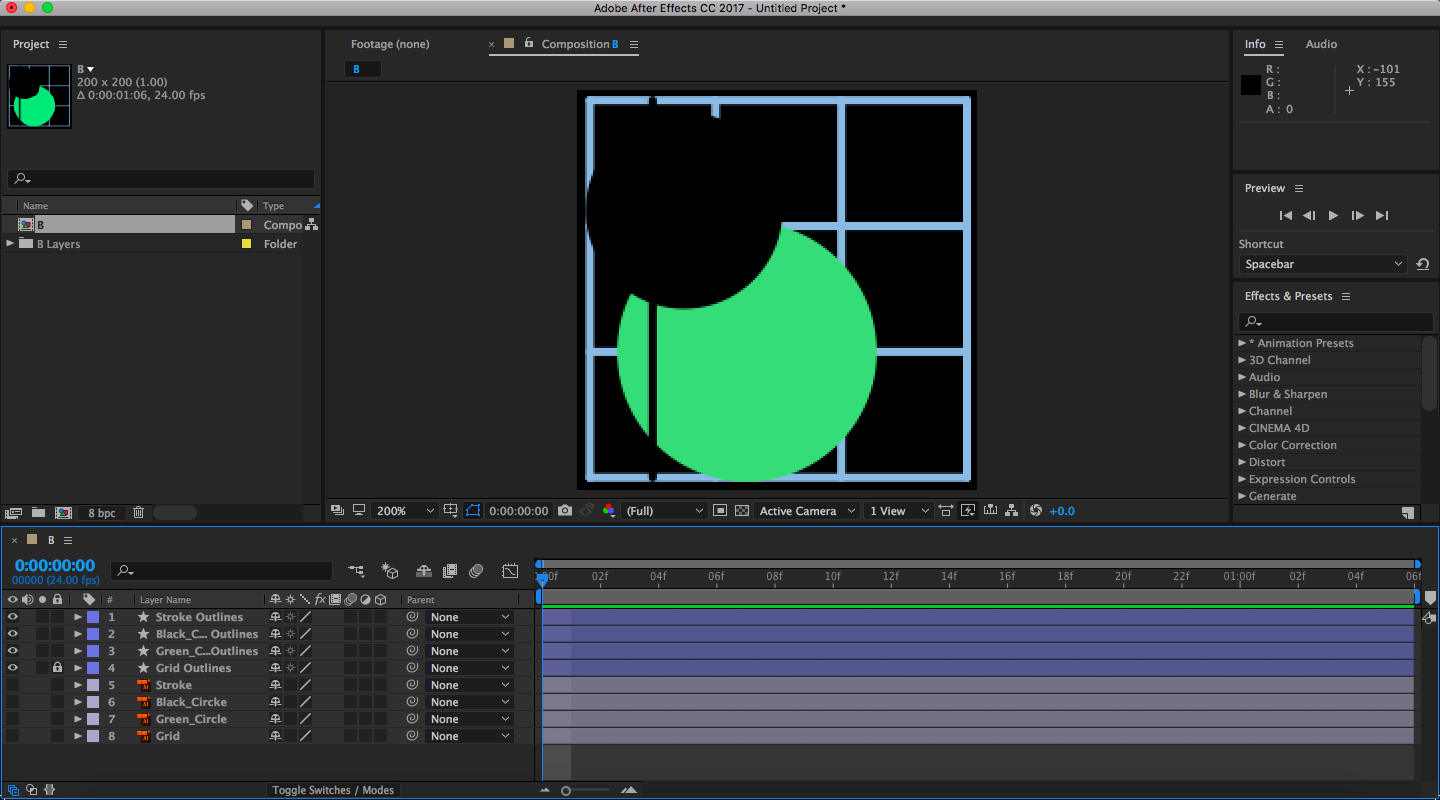Toggle mask and shape path visibility icon

473,510
